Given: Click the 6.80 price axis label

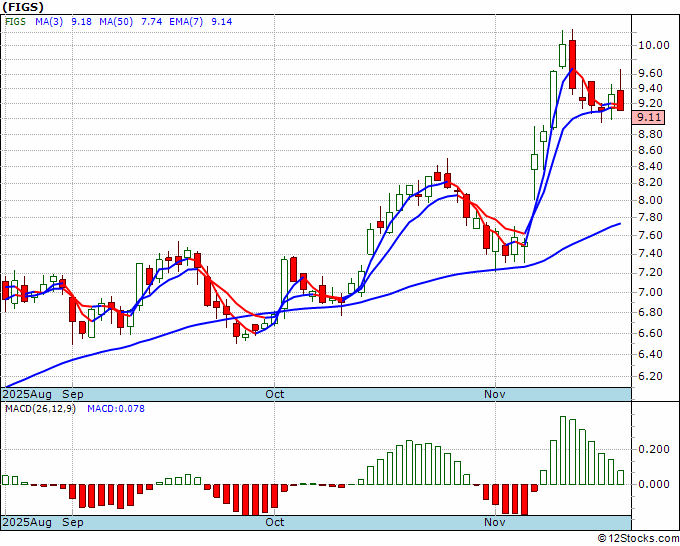Looking at the screenshot, I should click(651, 312).
